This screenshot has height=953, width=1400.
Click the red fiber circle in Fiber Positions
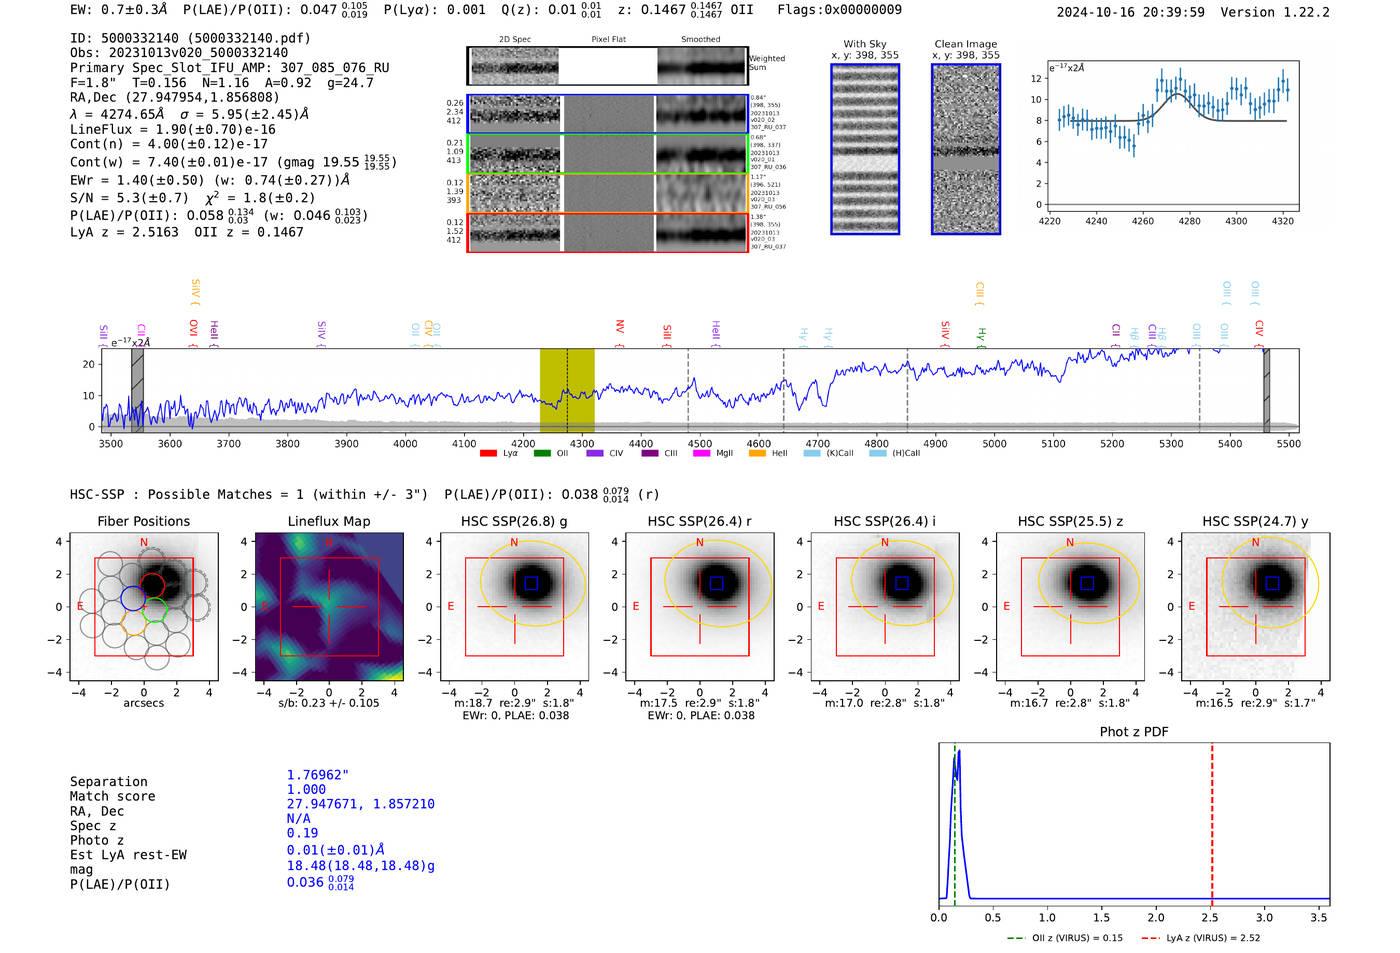(x=152, y=586)
